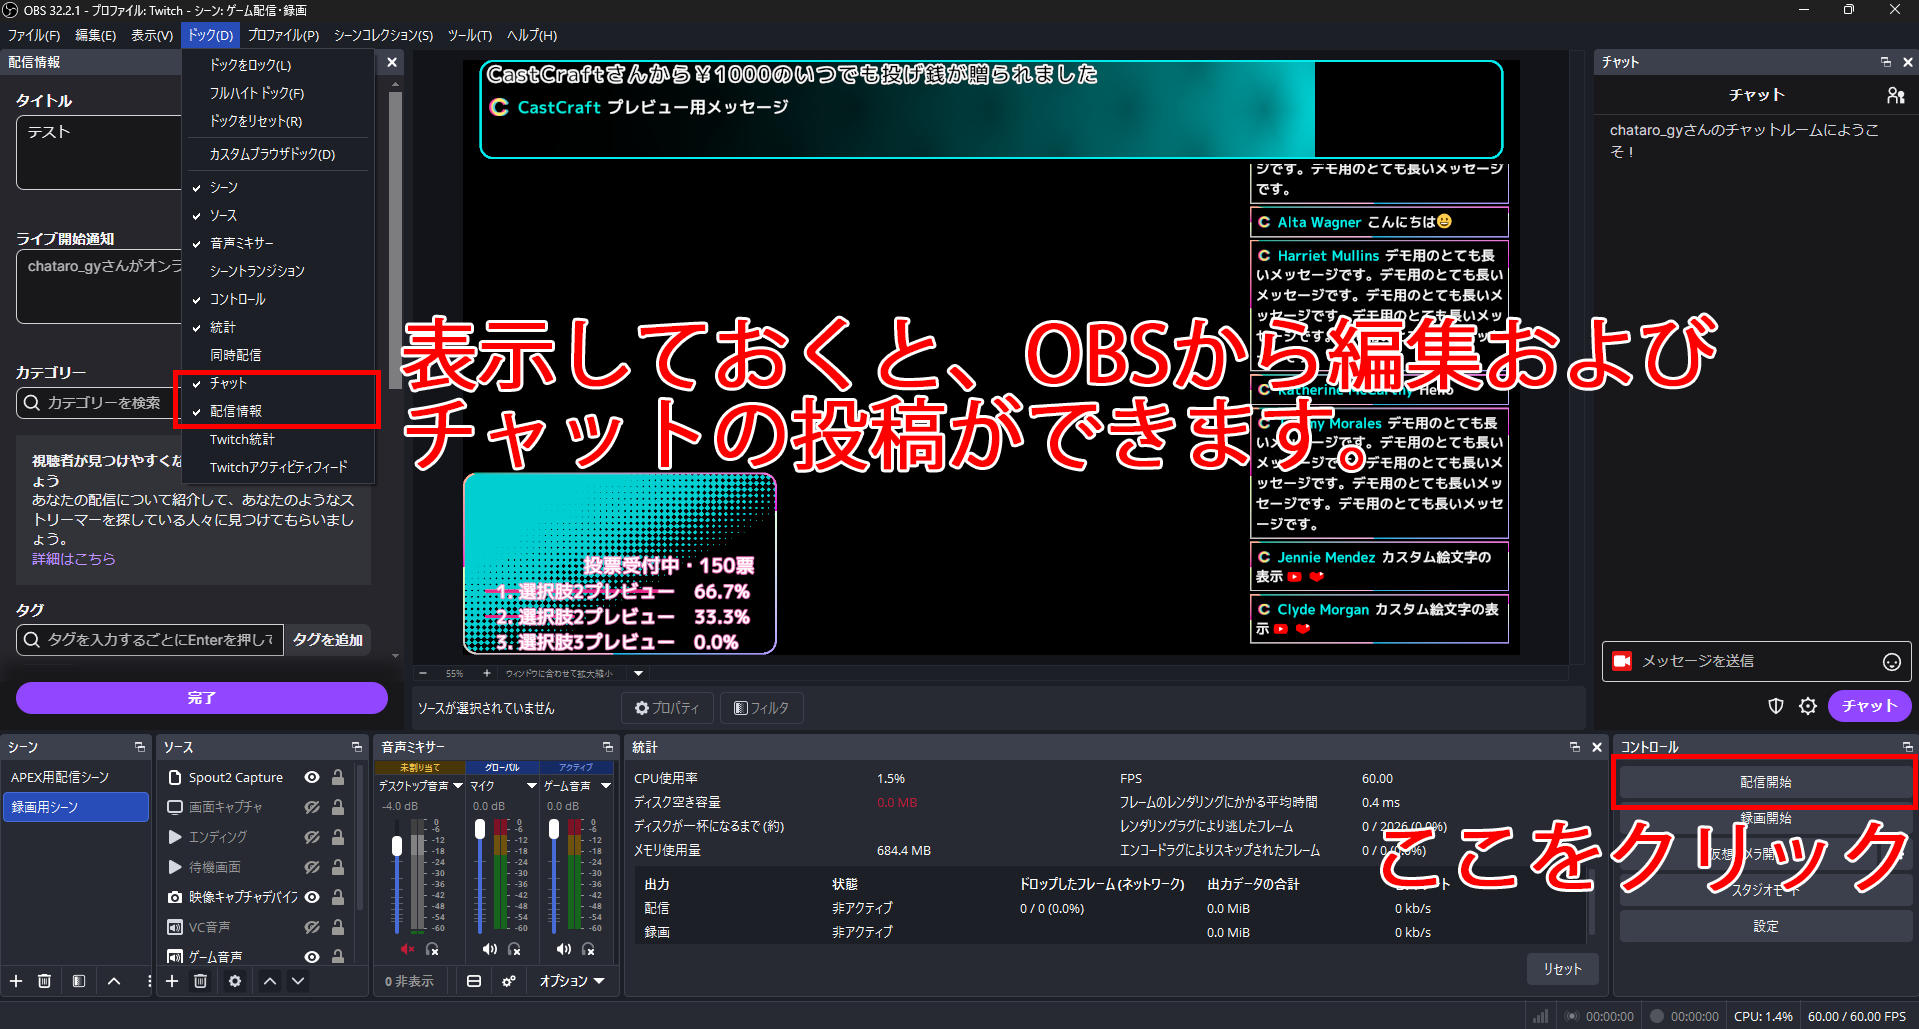This screenshot has width=1919, height=1029.
Task: Float the ソース dock panel
Action: tap(357, 747)
